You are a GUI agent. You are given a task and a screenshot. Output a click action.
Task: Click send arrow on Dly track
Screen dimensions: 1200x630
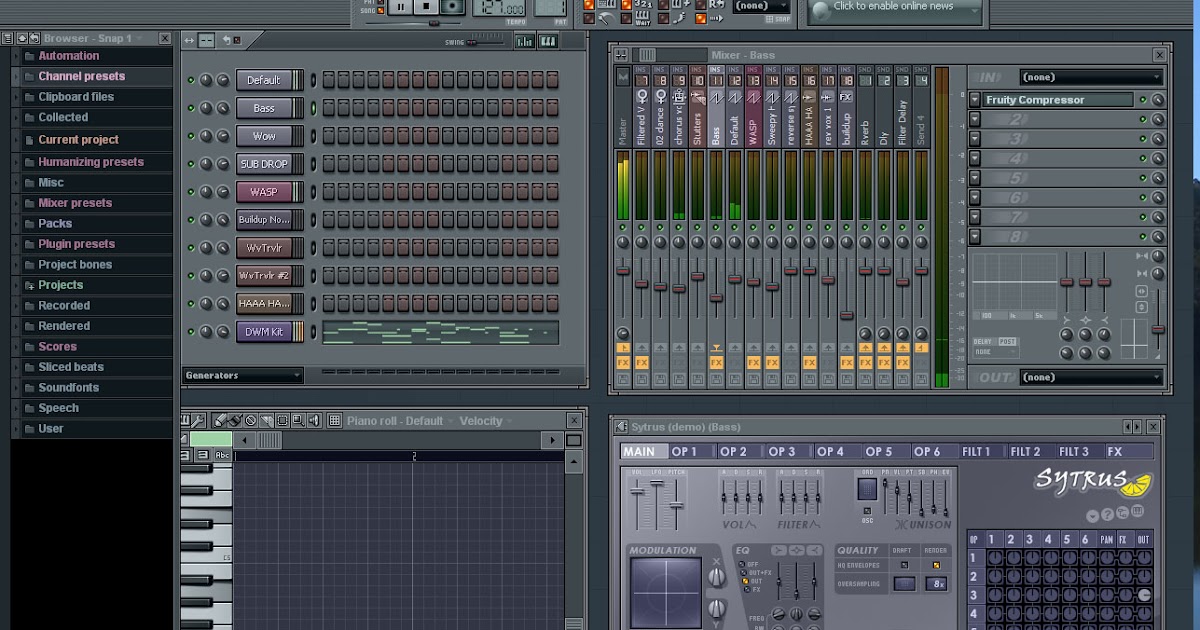pos(884,347)
